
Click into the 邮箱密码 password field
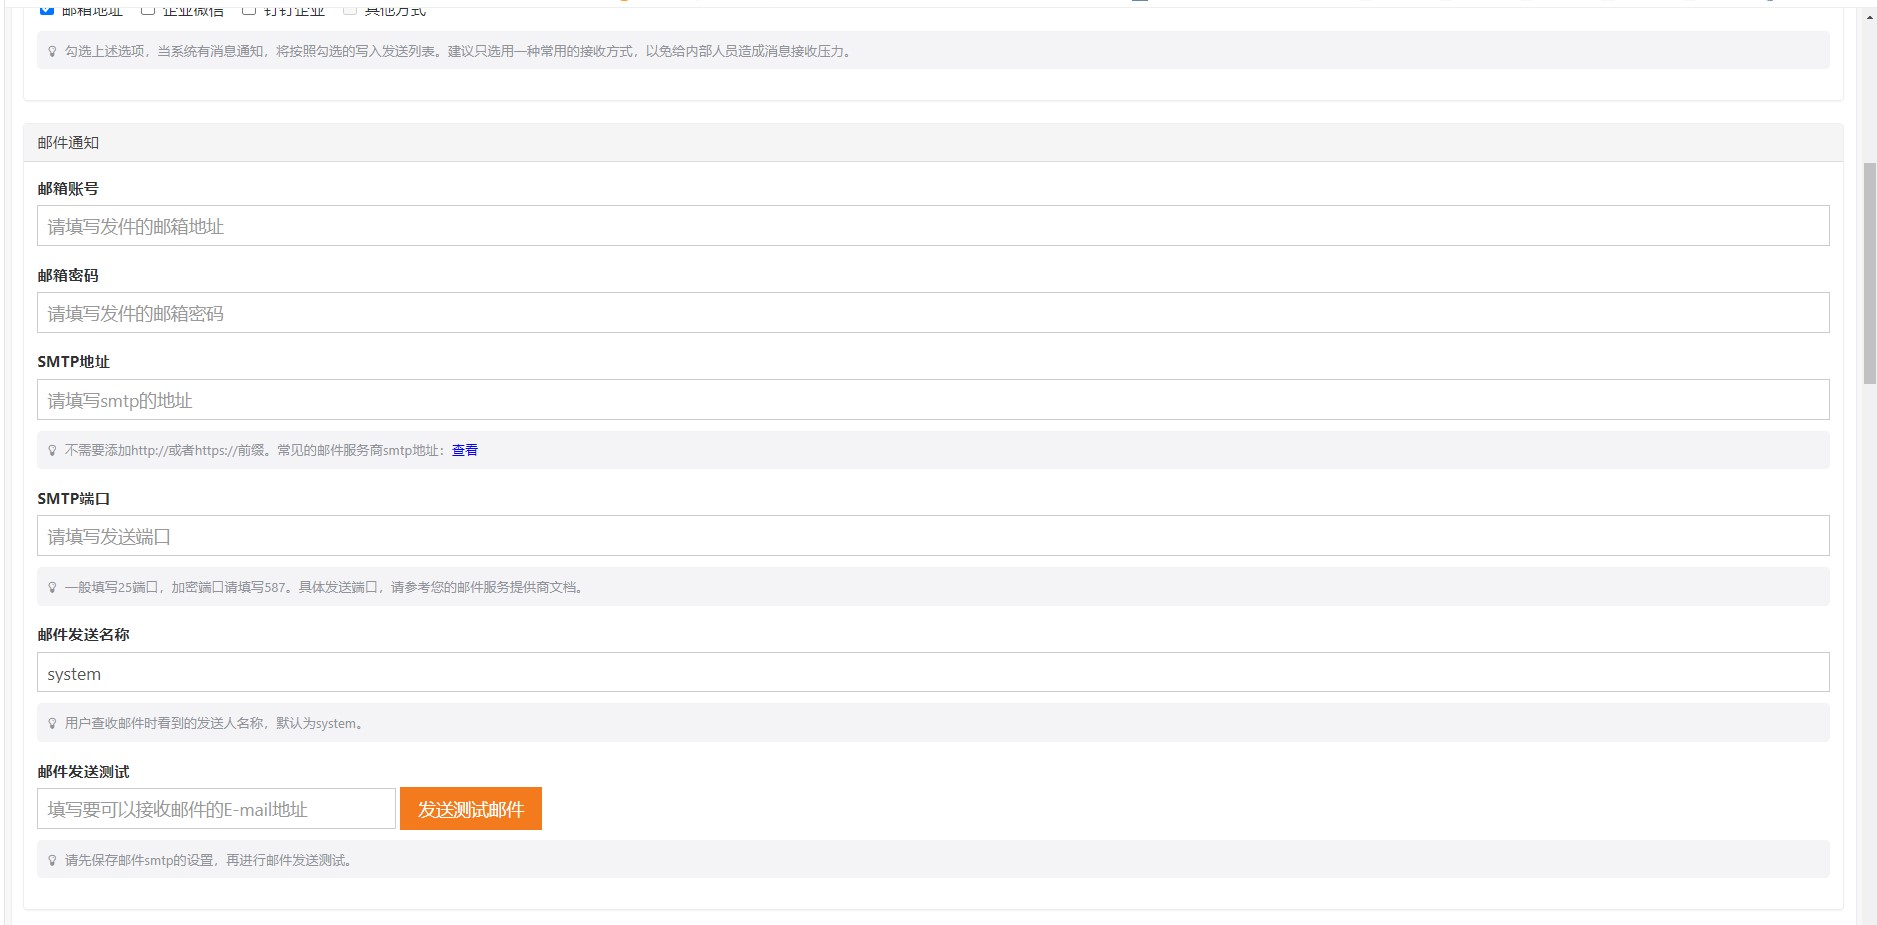(x=932, y=313)
